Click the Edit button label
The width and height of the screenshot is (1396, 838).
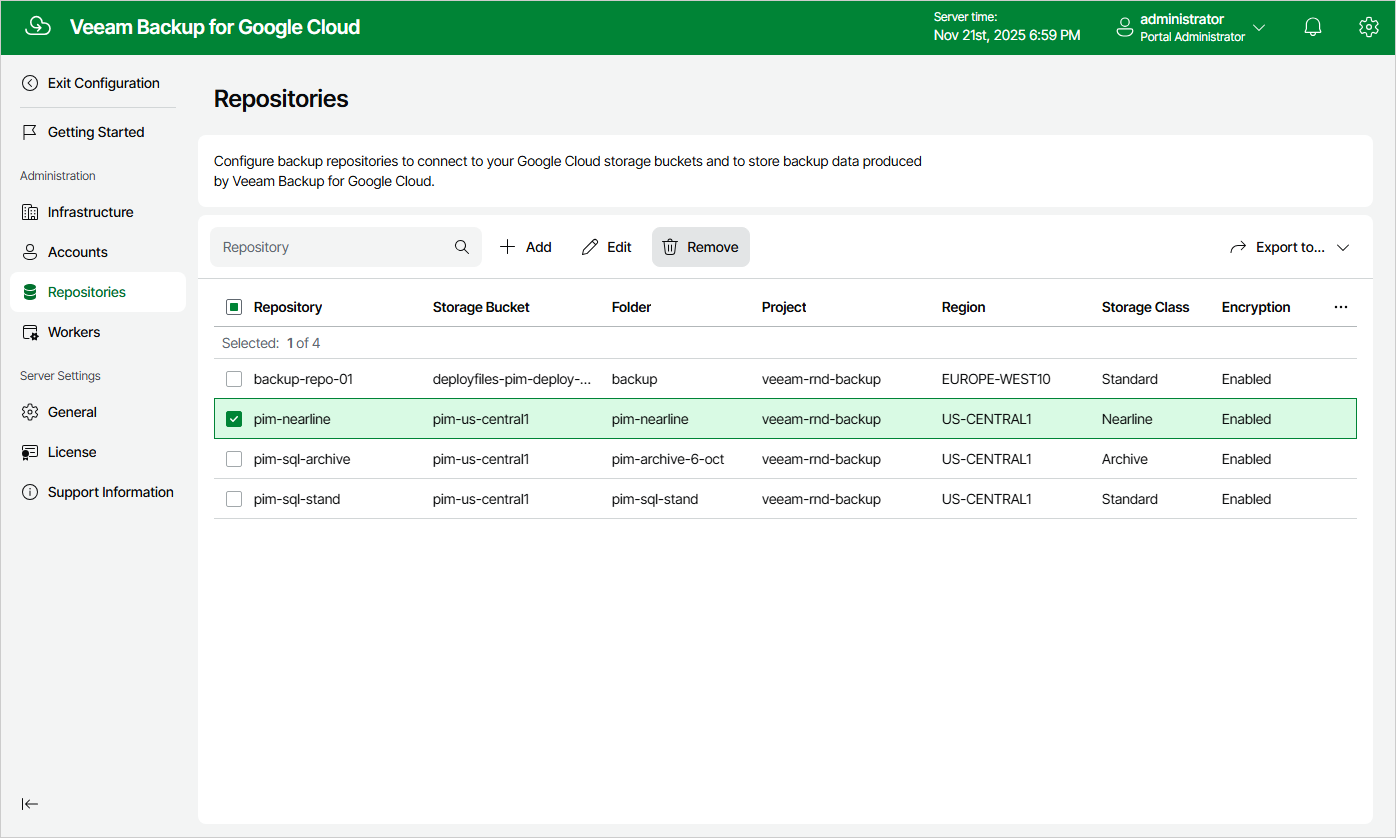(x=620, y=247)
